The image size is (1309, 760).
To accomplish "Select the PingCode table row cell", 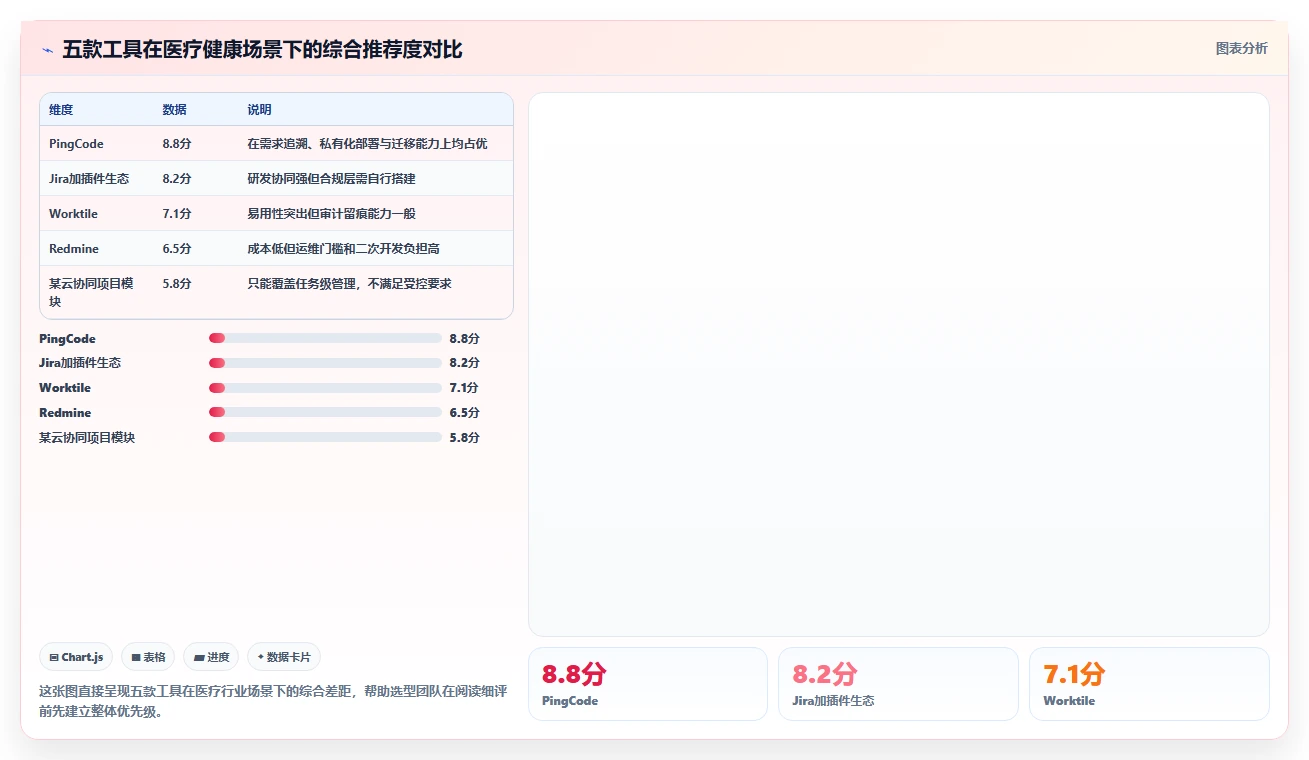I will [x=76, y=144].
